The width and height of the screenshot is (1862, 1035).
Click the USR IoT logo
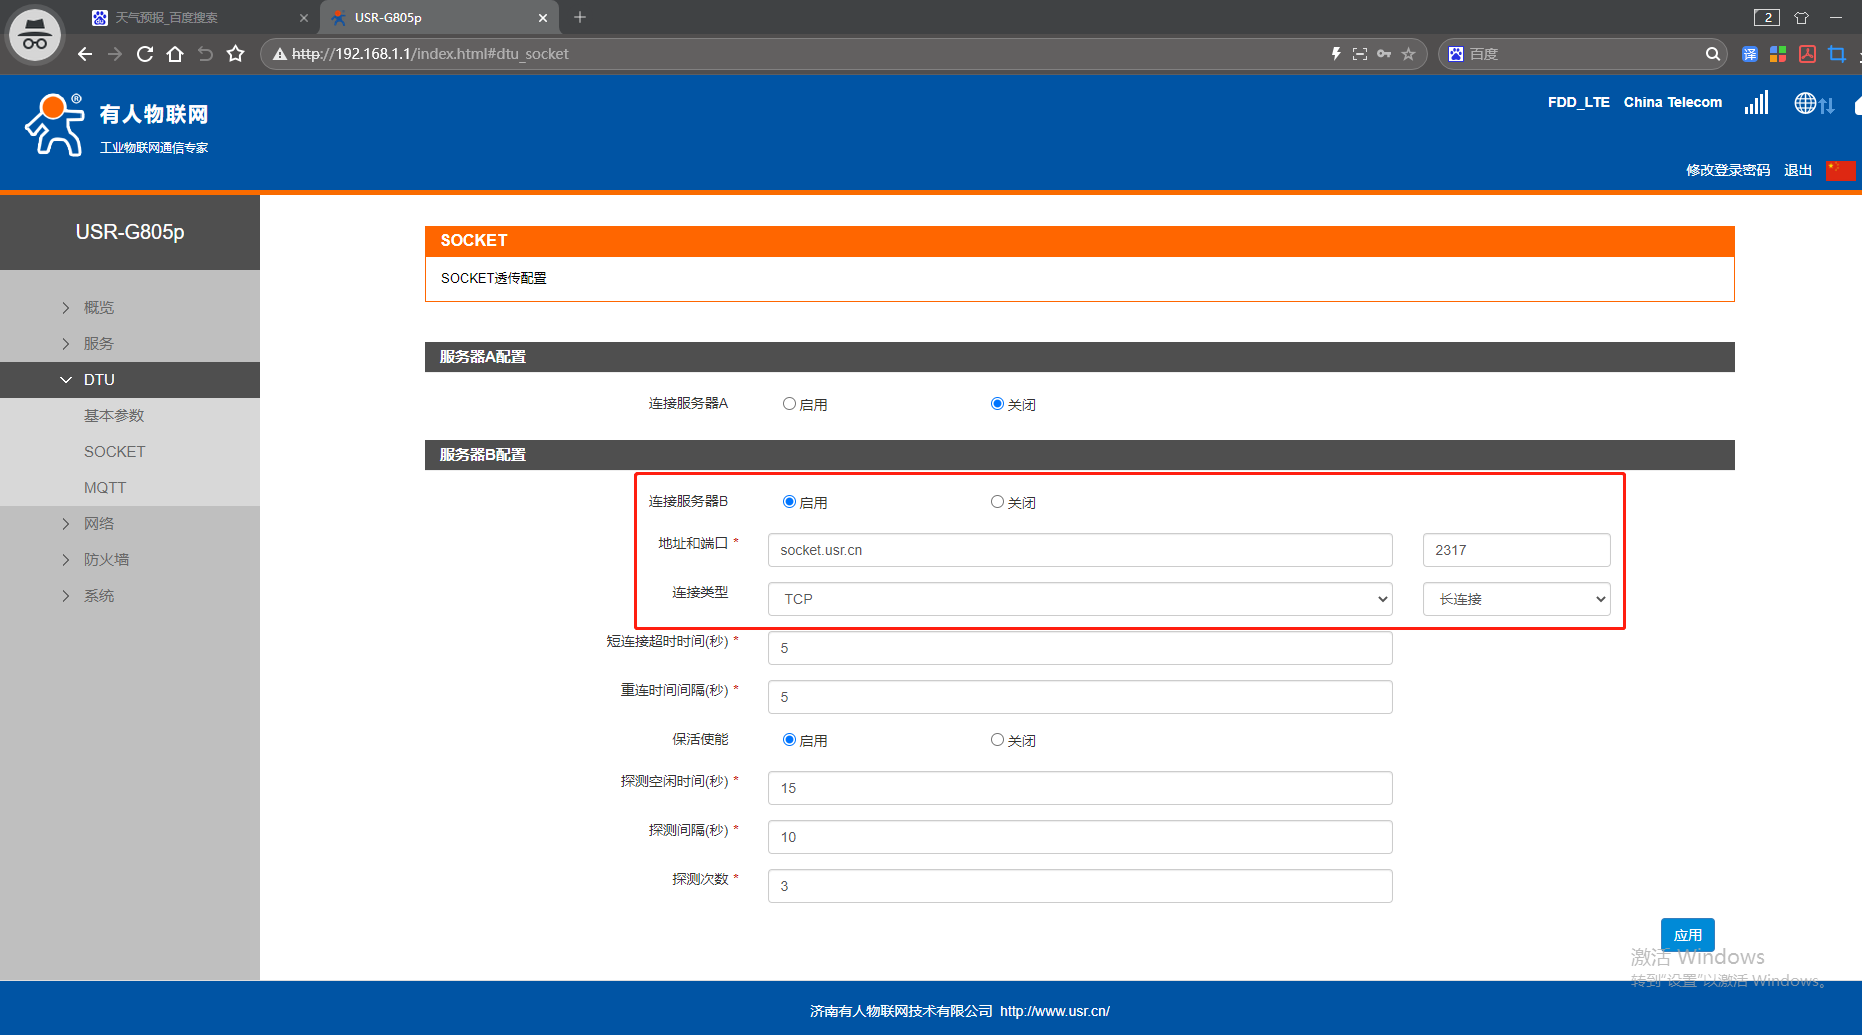click(116, 126)
